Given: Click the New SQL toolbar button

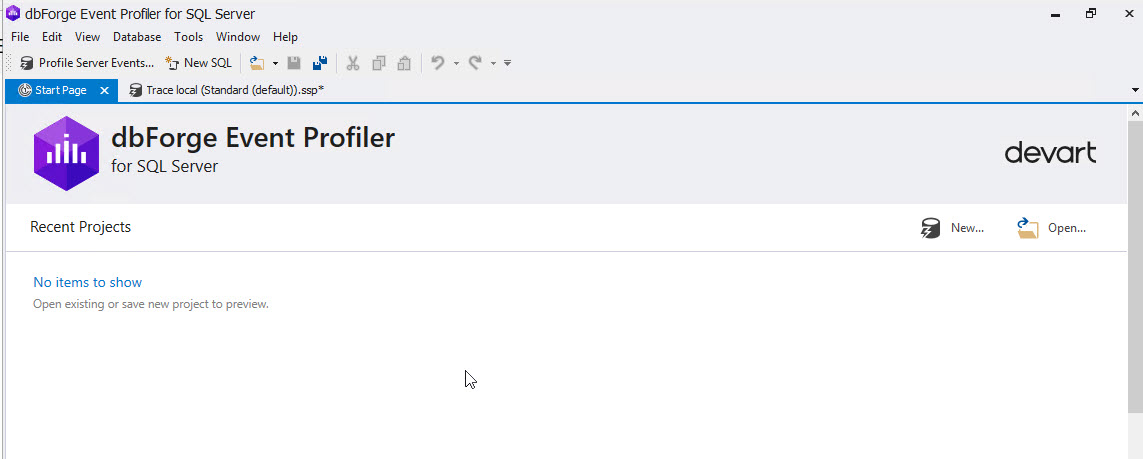Looking at the screenshot, I should tap(198, 63).
